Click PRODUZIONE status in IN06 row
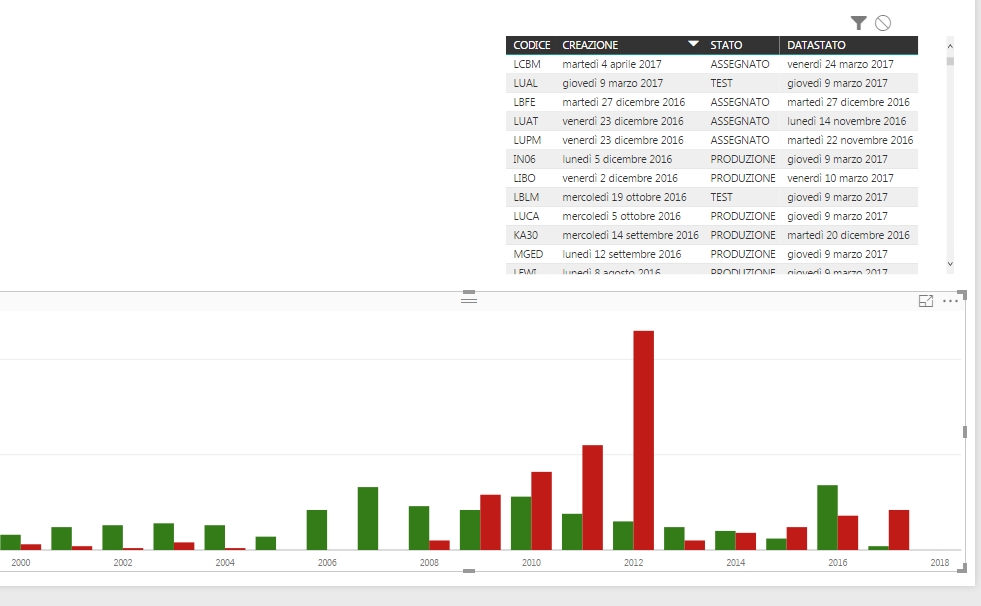The image size is (981, 606). 743,159
